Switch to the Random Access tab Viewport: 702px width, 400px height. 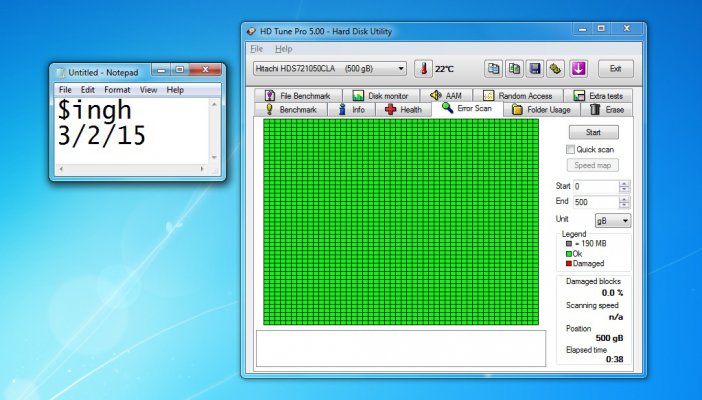(518, 95)
